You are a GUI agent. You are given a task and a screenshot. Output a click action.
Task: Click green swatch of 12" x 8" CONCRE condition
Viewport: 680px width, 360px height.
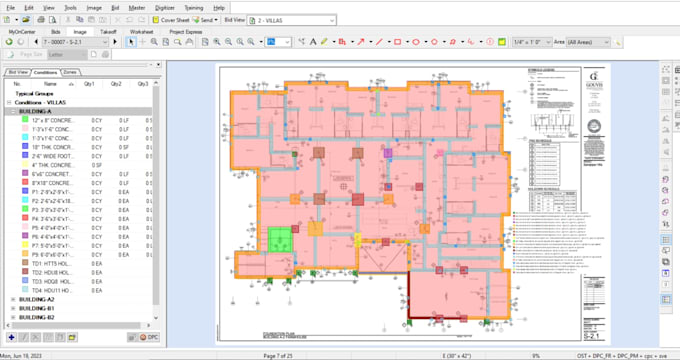point(25,119)
